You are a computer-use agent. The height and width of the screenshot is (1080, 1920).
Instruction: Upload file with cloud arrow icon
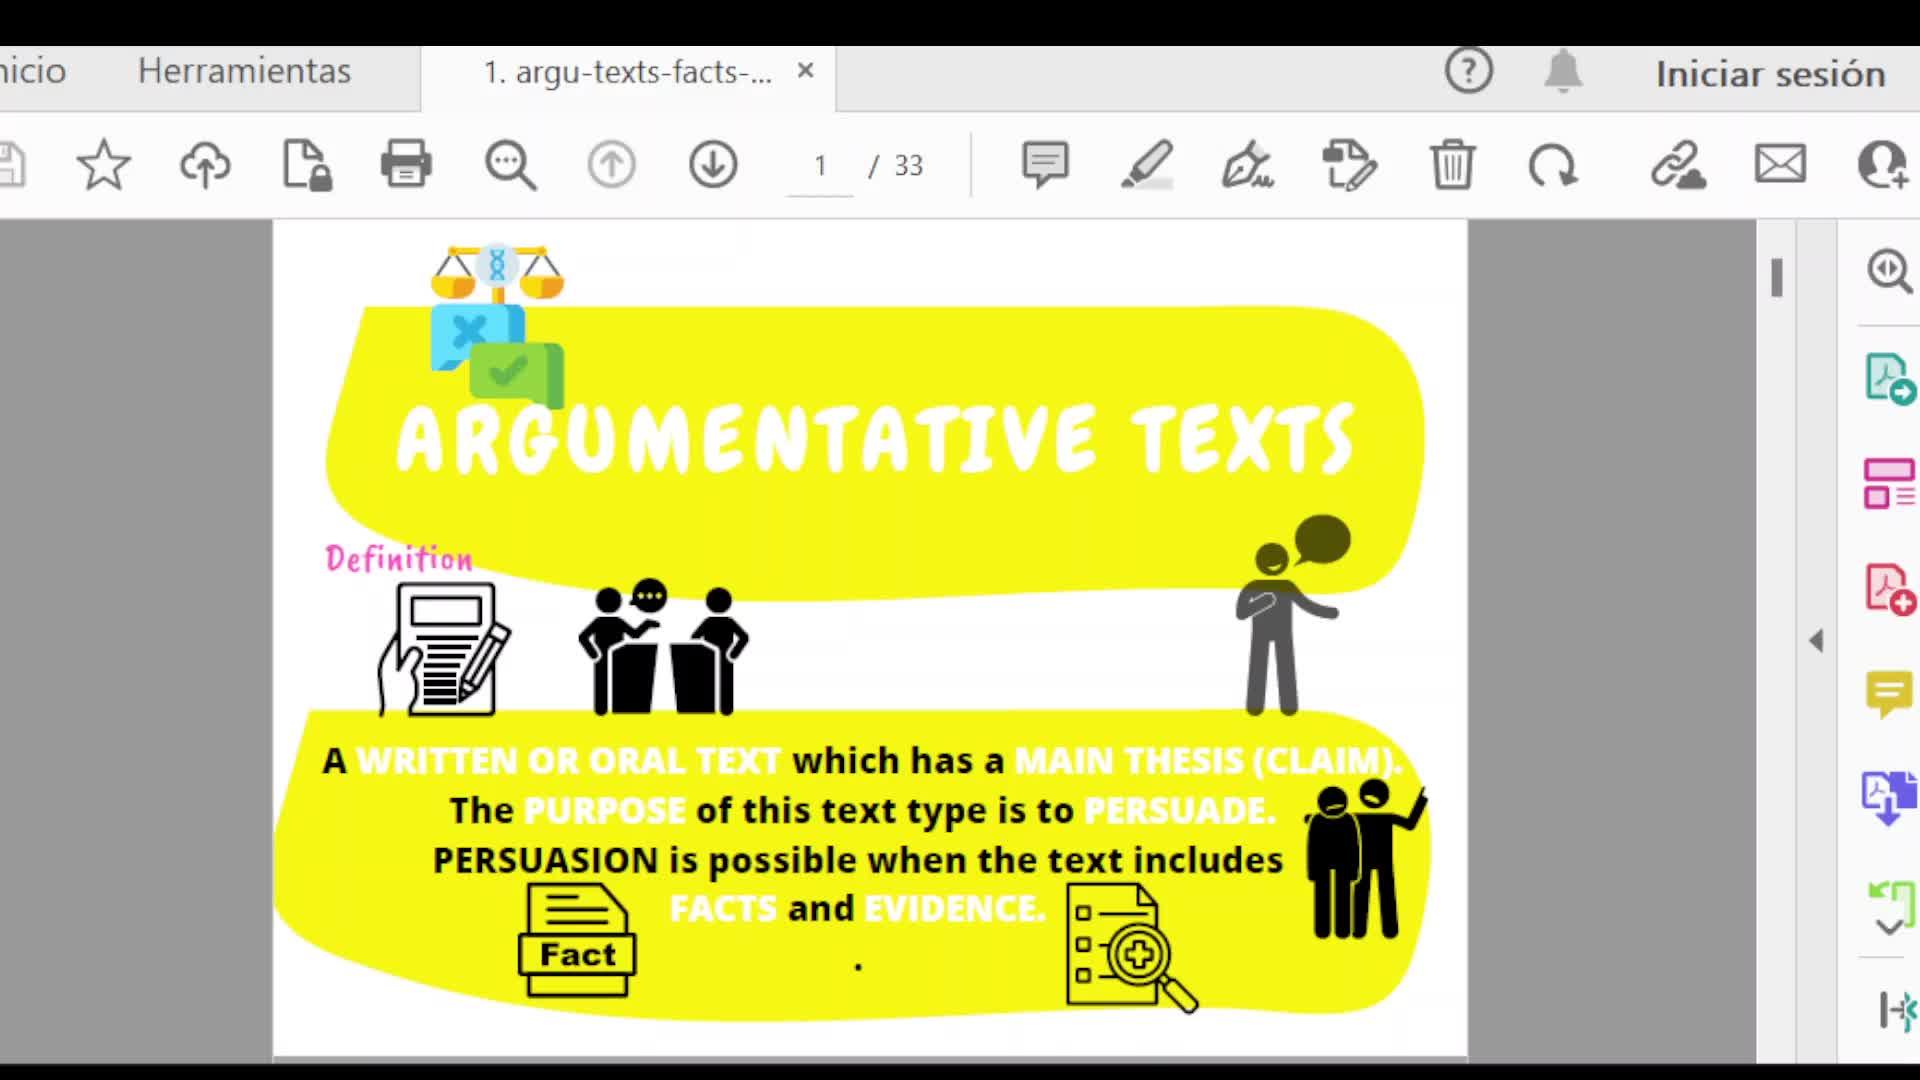click(205, 165)
